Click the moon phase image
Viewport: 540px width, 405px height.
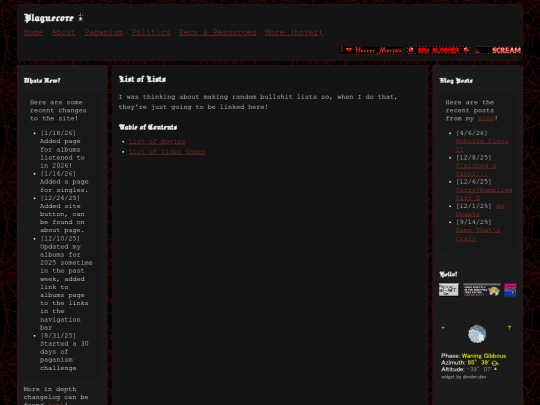477,334
